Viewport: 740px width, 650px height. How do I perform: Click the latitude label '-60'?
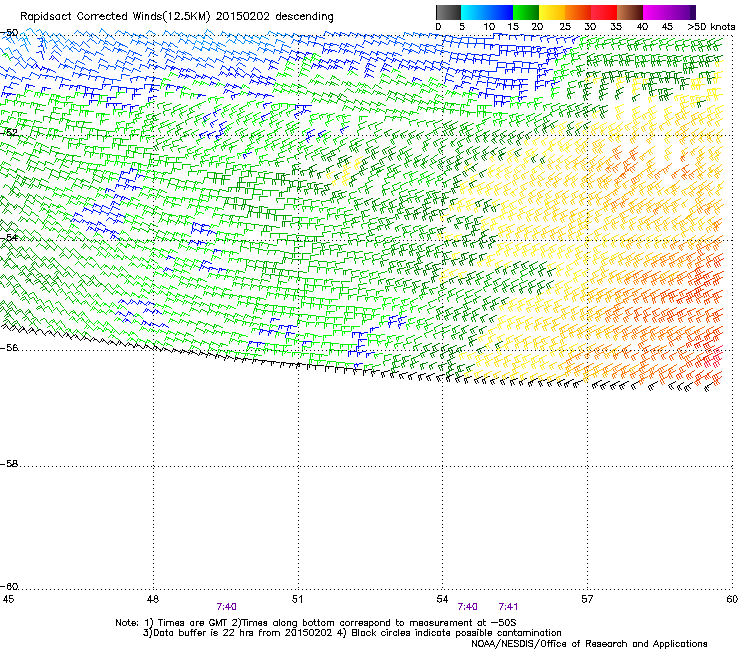click(9, 586)
